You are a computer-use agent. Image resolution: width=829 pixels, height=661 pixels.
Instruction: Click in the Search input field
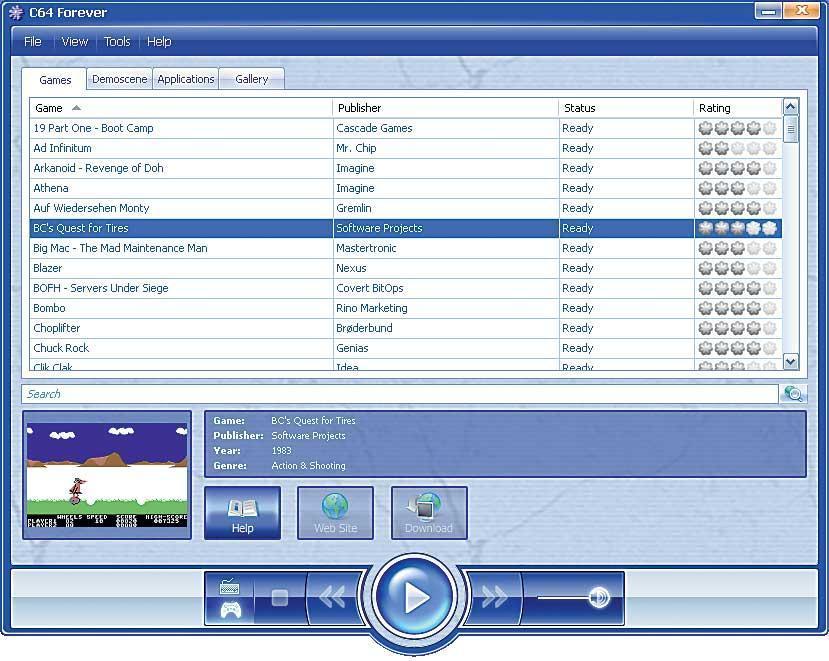click(x=400, y=394)
